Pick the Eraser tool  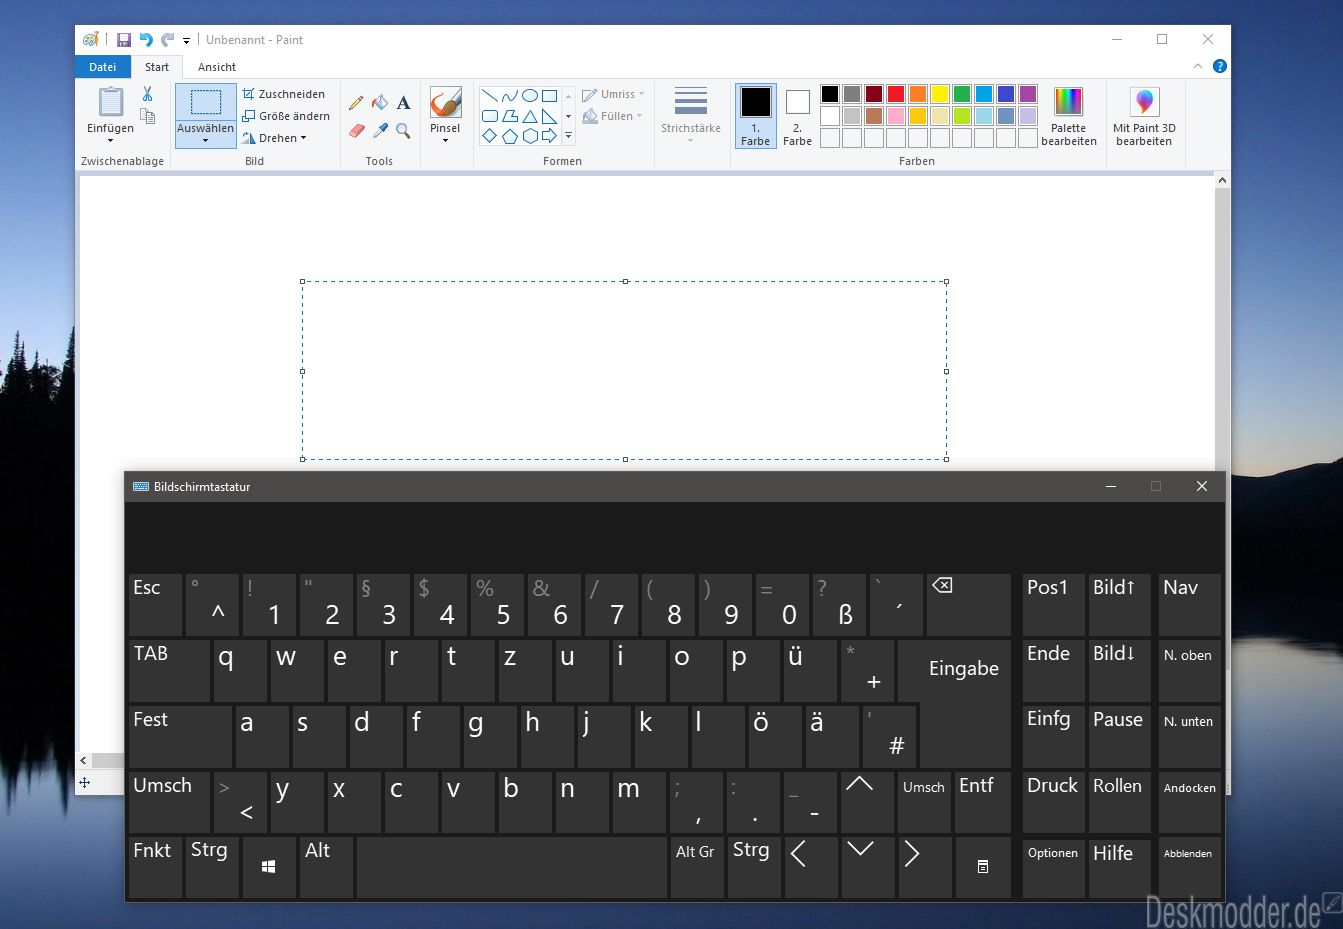point(356,131)
